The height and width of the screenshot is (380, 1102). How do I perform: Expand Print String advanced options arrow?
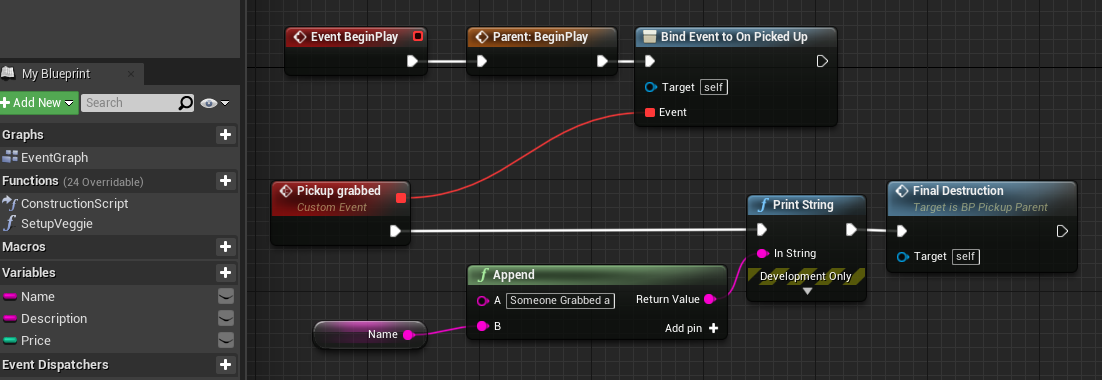pyautogui.click(x=807, y=291)
